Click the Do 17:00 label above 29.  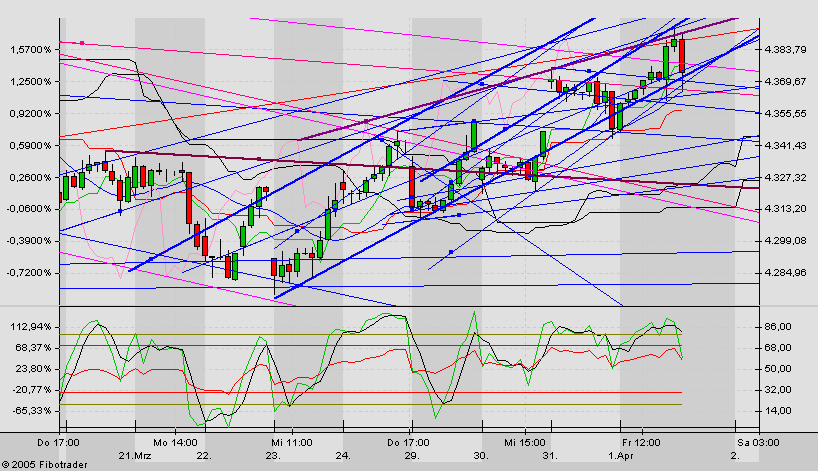pyautogui.click(x=408, y=443)
